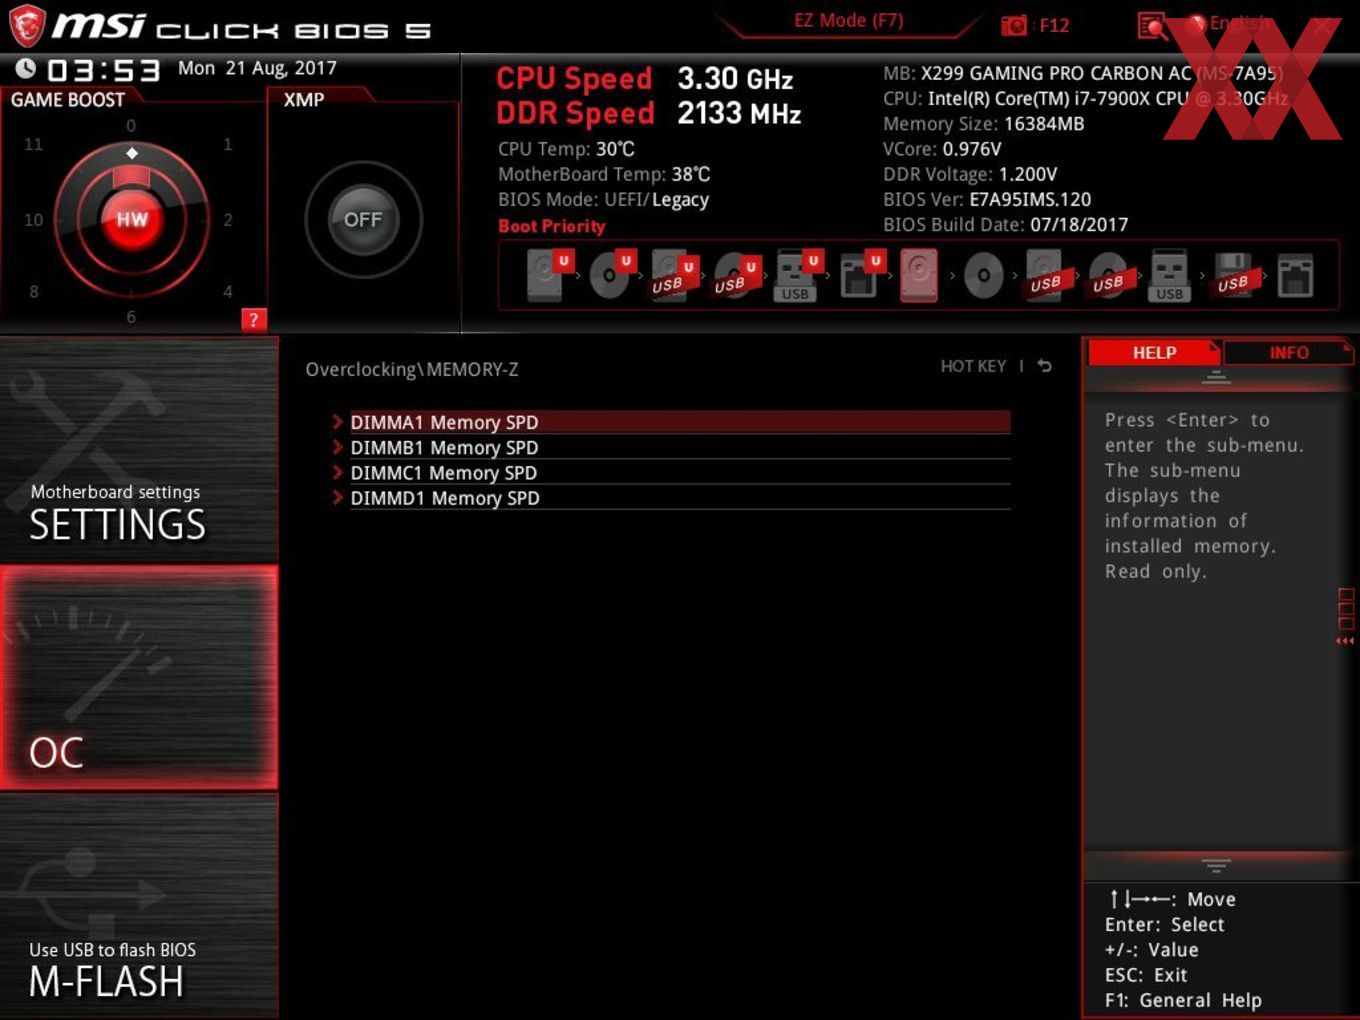Screen dimensions: 1360x1020
Task: Select the highlighted red legacy hard disk icon
Action: point(919,275)
